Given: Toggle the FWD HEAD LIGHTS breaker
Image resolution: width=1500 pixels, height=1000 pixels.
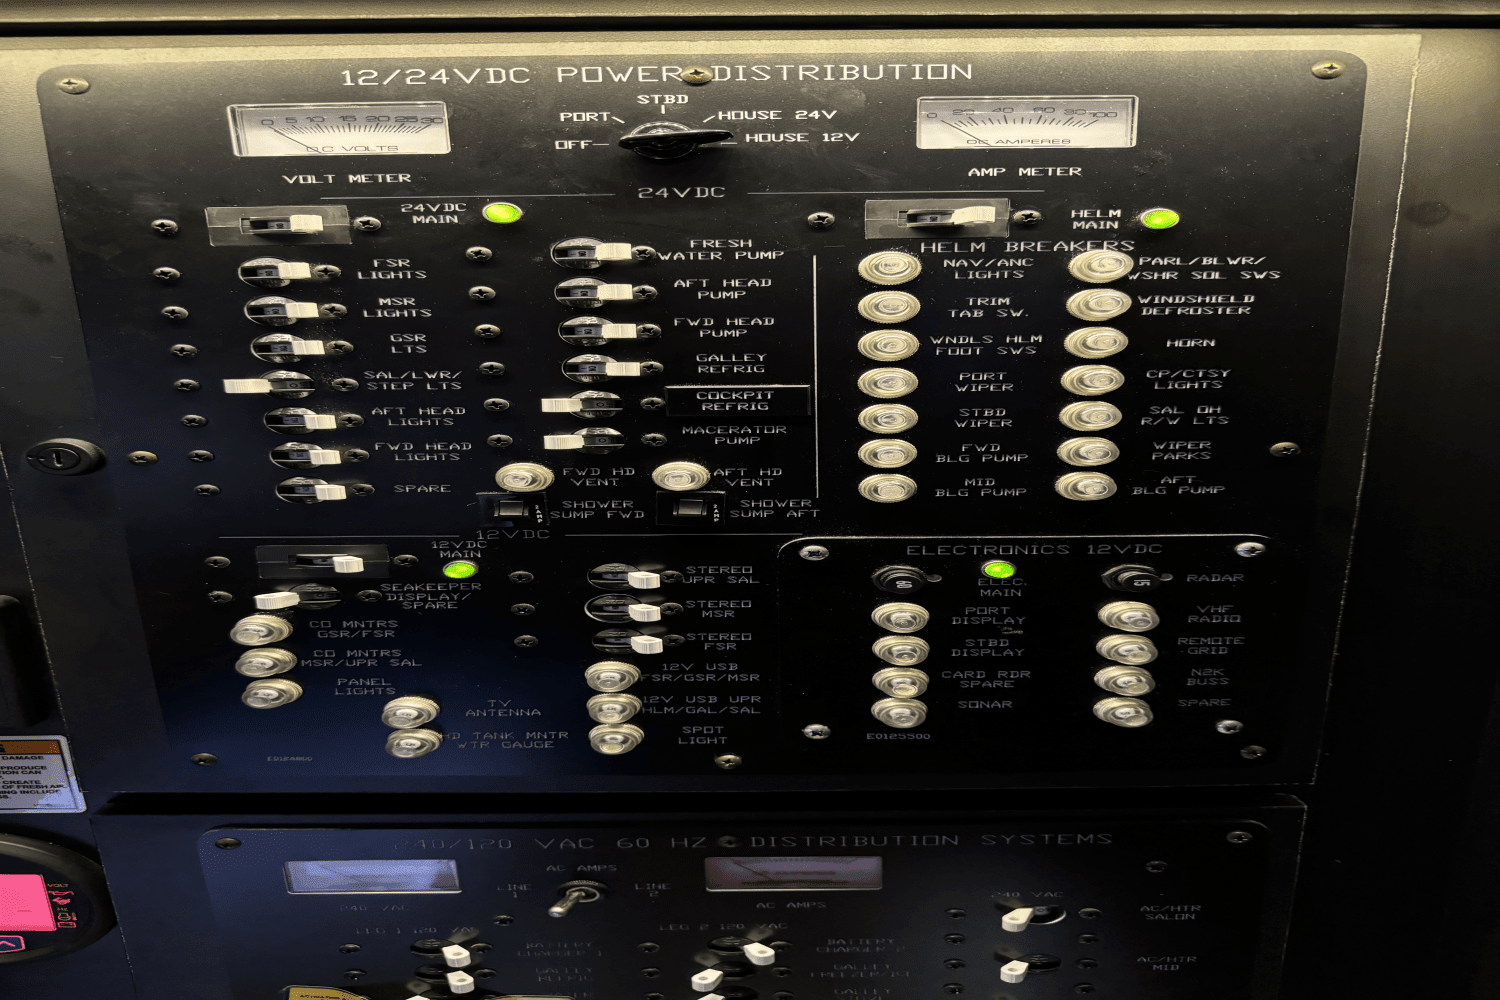Looking at the screenshot, I should (x=306, y=455).
